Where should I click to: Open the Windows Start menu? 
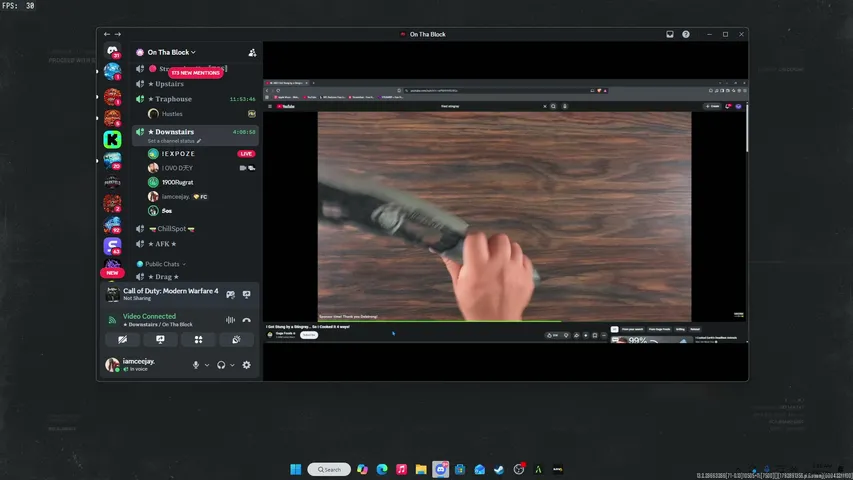pyautogui.click(x=295, y=469)
